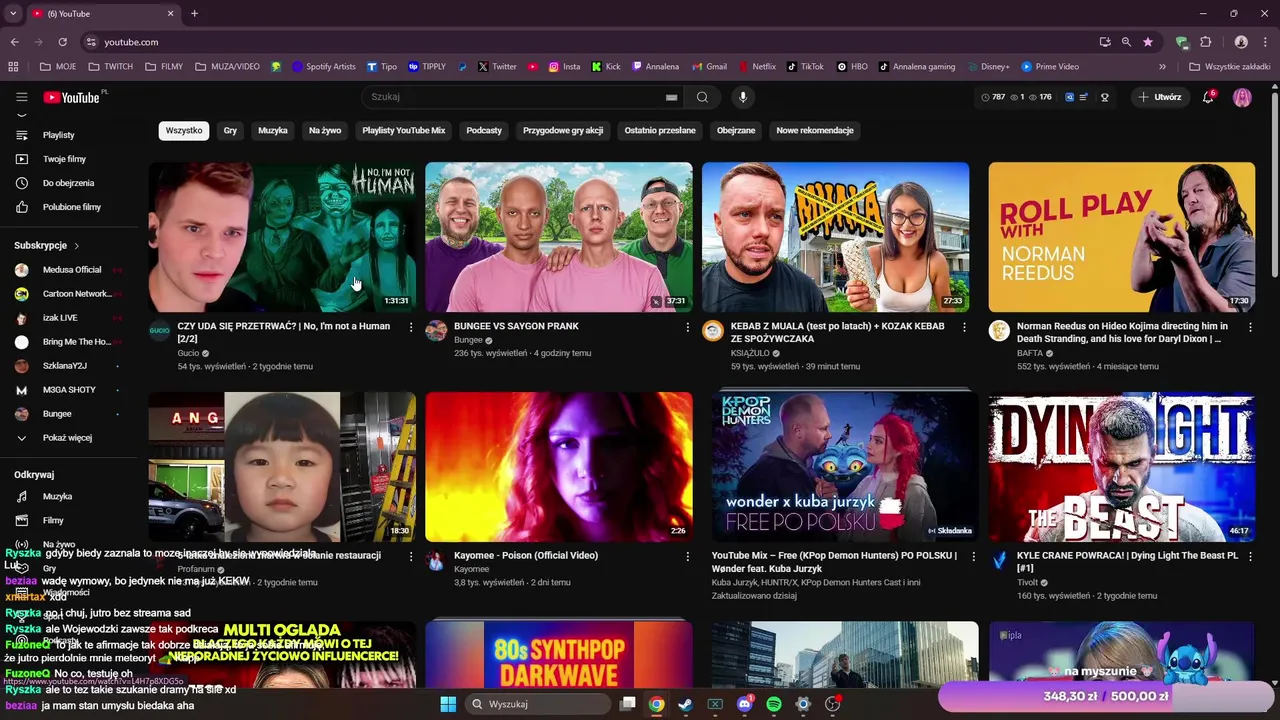Select the Gry filter chip

(230, 130)
